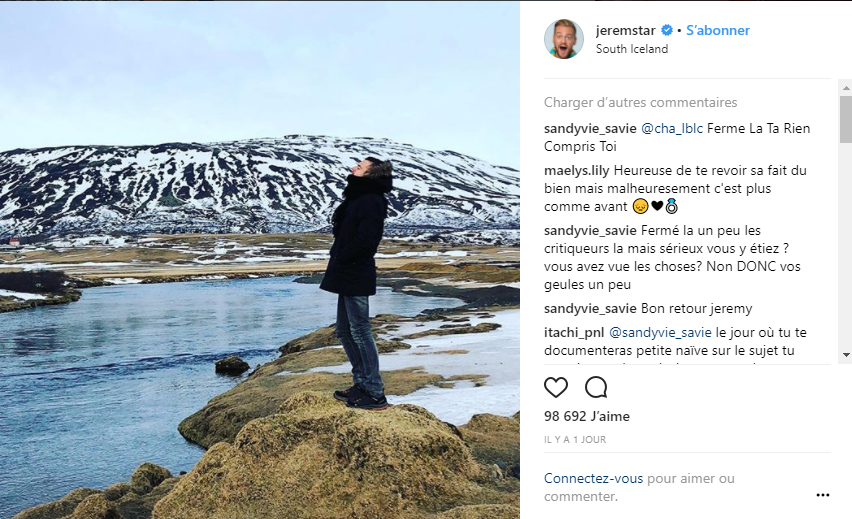Open comments with the speech bubble icon
The height and width of the screenshot is (519, 852).
point(596,387)
